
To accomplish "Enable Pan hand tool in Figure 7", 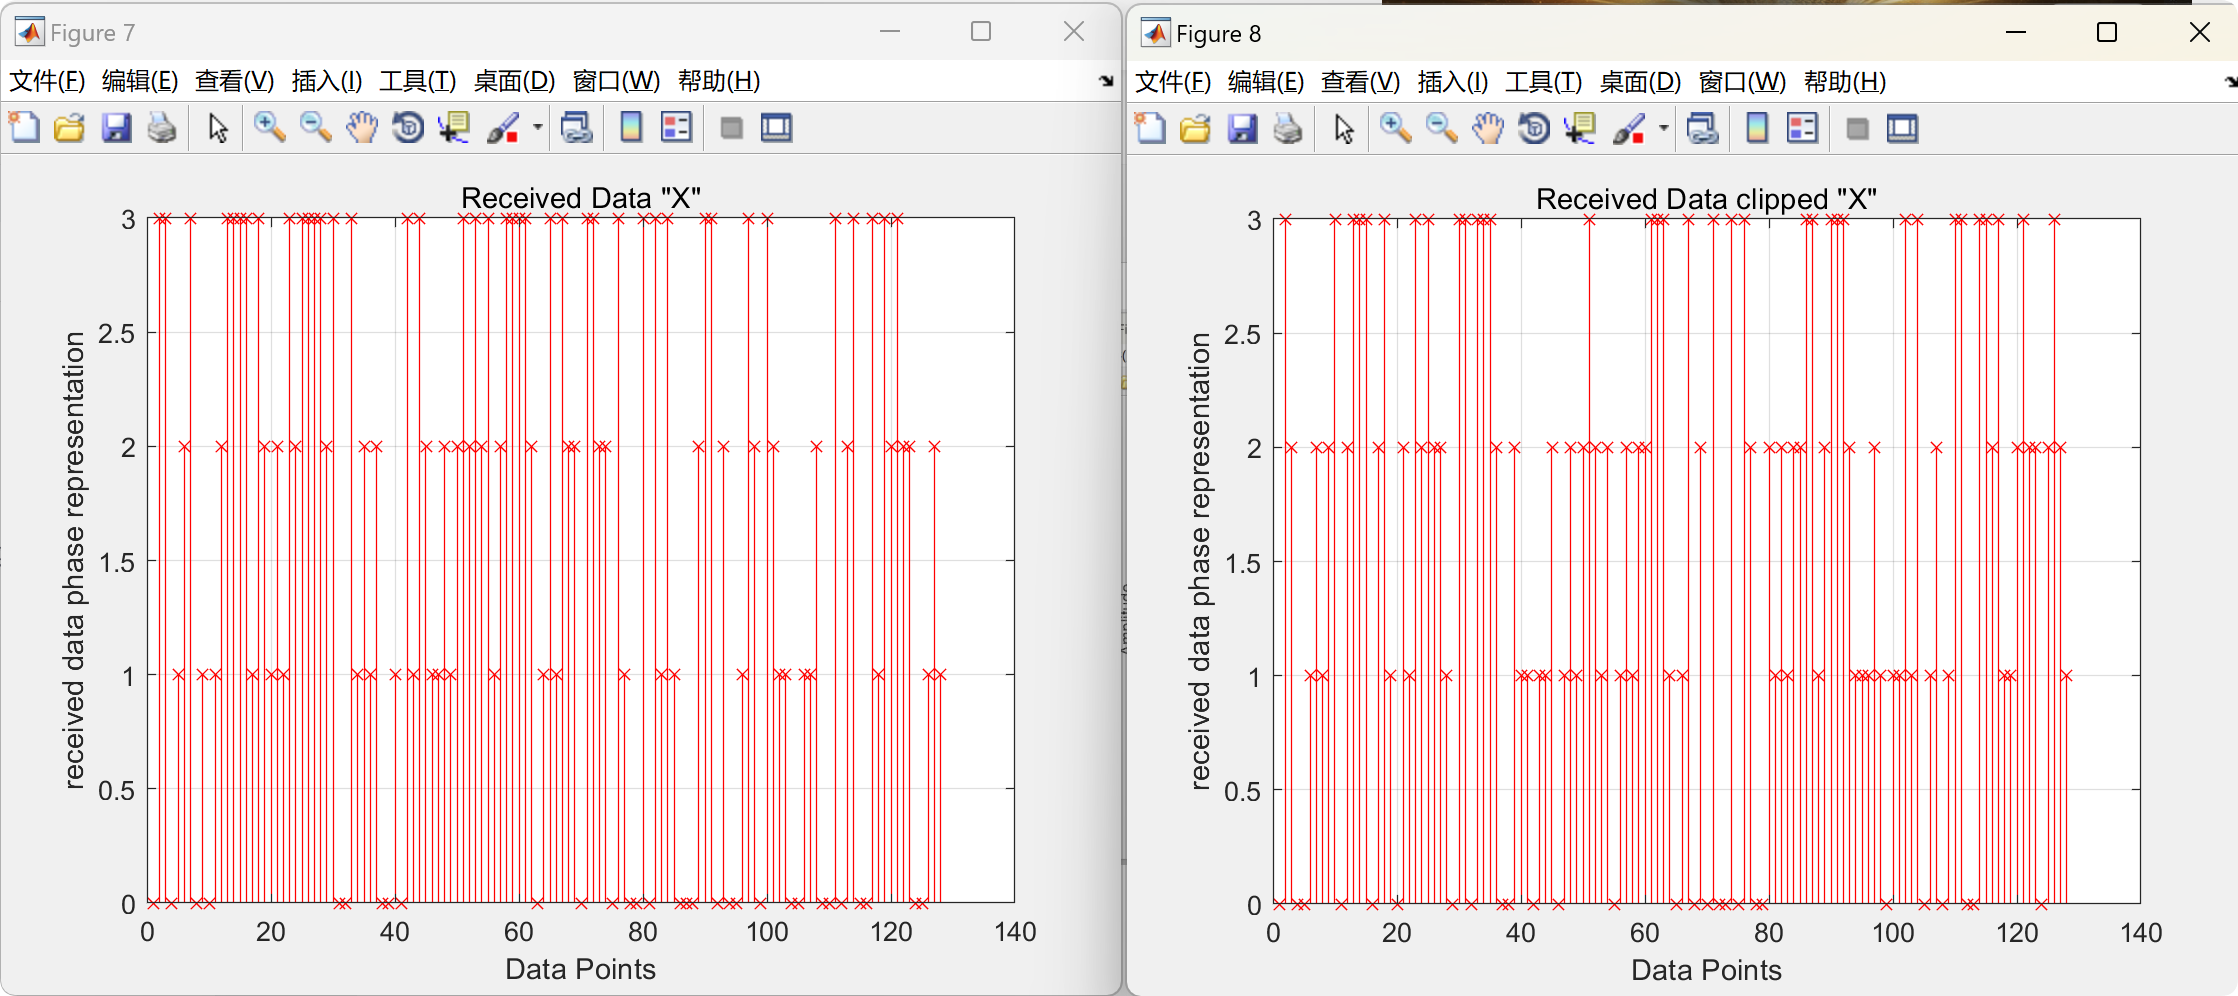I will [x=361, y=127].
